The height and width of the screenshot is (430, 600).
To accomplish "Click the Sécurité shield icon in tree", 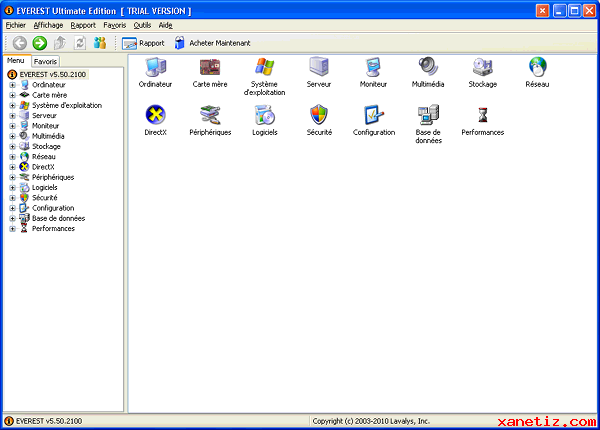I will pos(24,198).
